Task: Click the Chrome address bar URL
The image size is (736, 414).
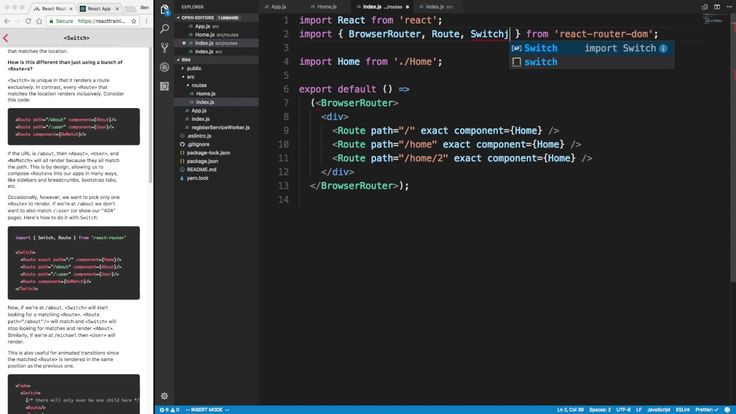Action: (102, 21)
